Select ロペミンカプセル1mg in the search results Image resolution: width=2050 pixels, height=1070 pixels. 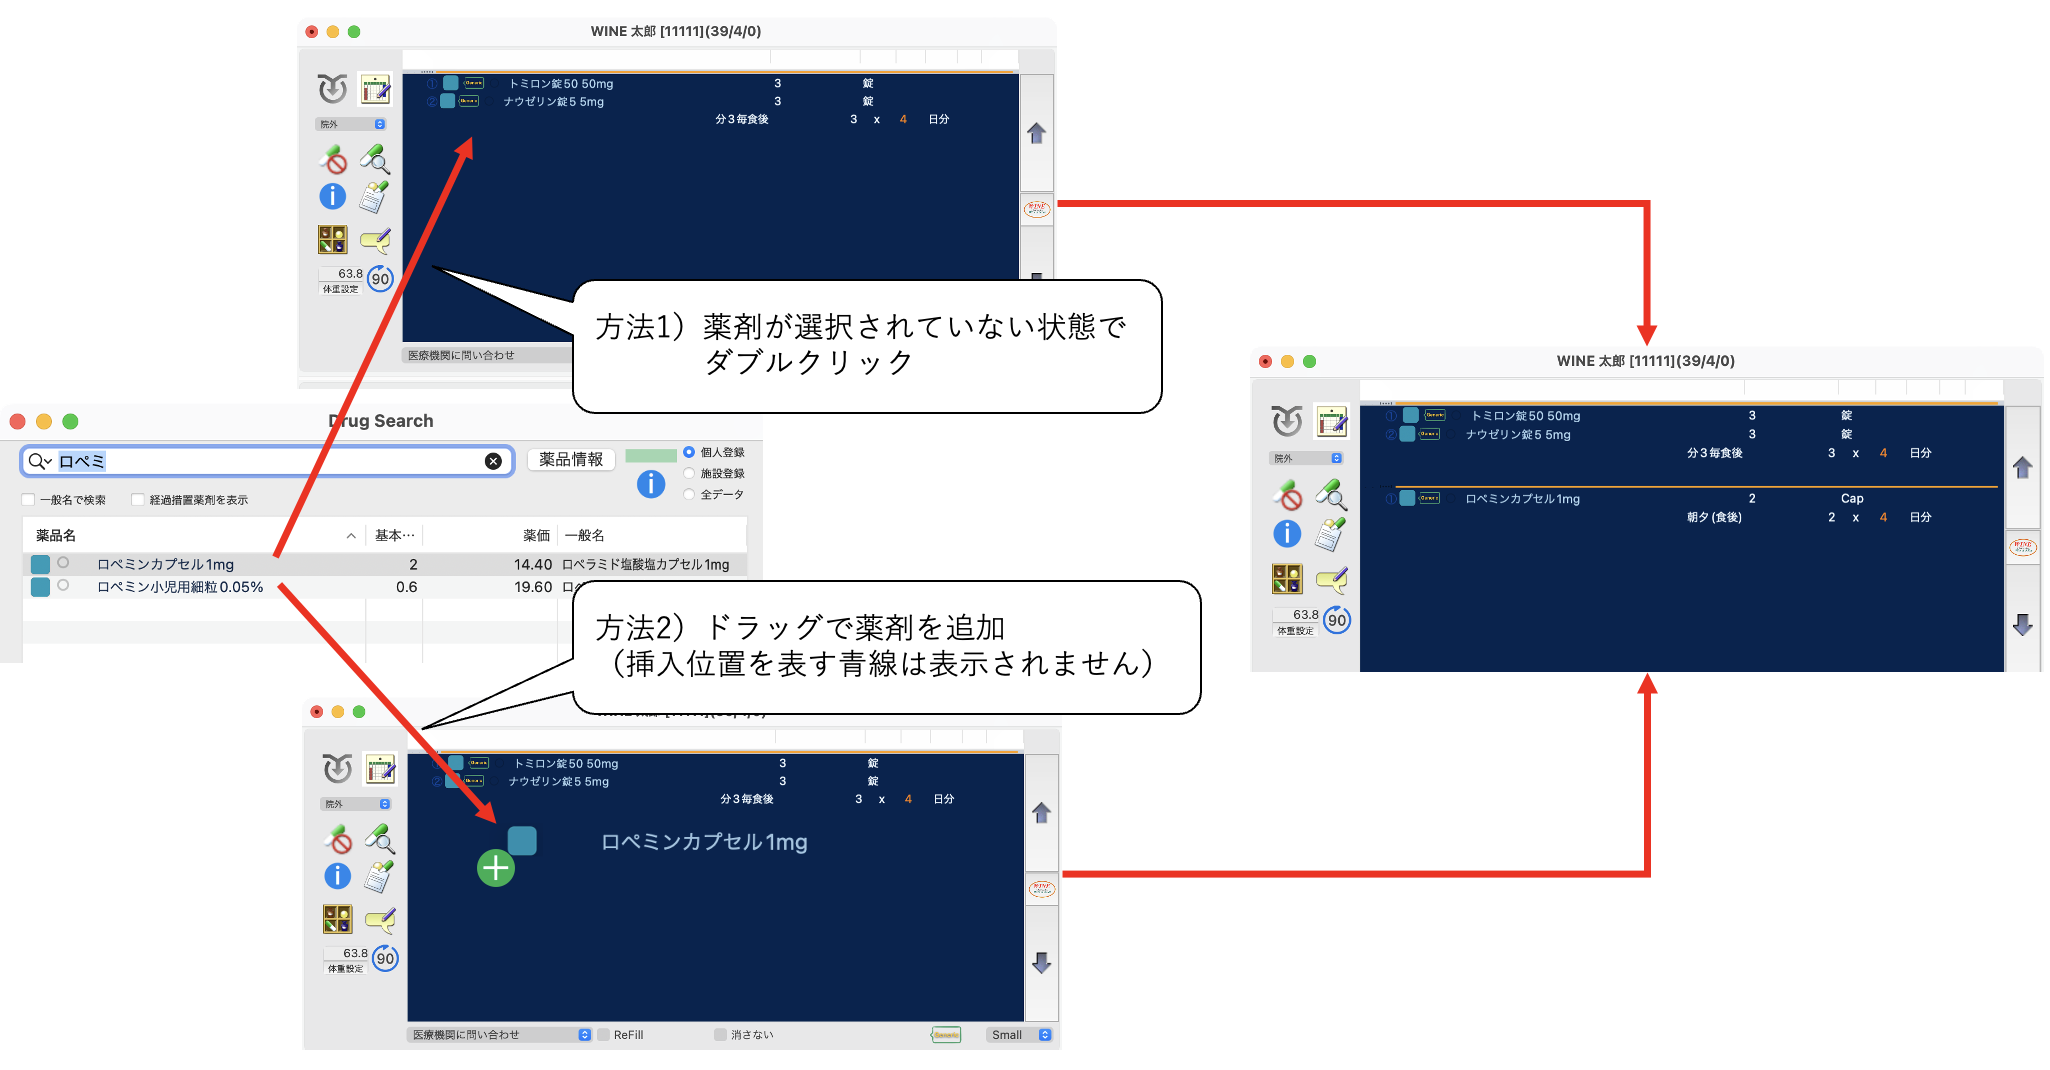pyautogui.click(x=165, y=564)
